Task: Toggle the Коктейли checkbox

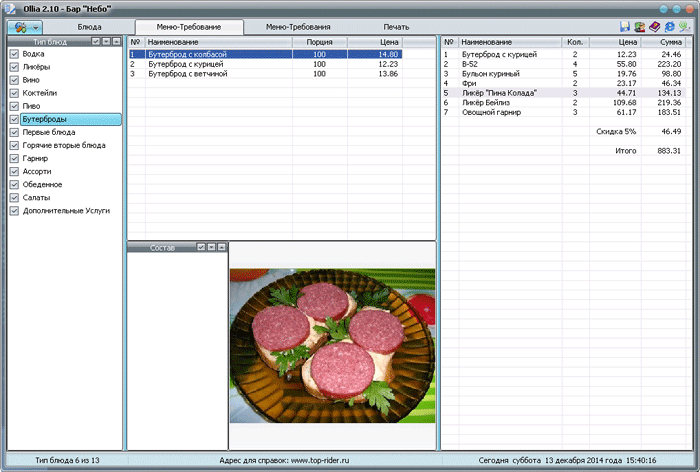Action: [x=14, y=93]
